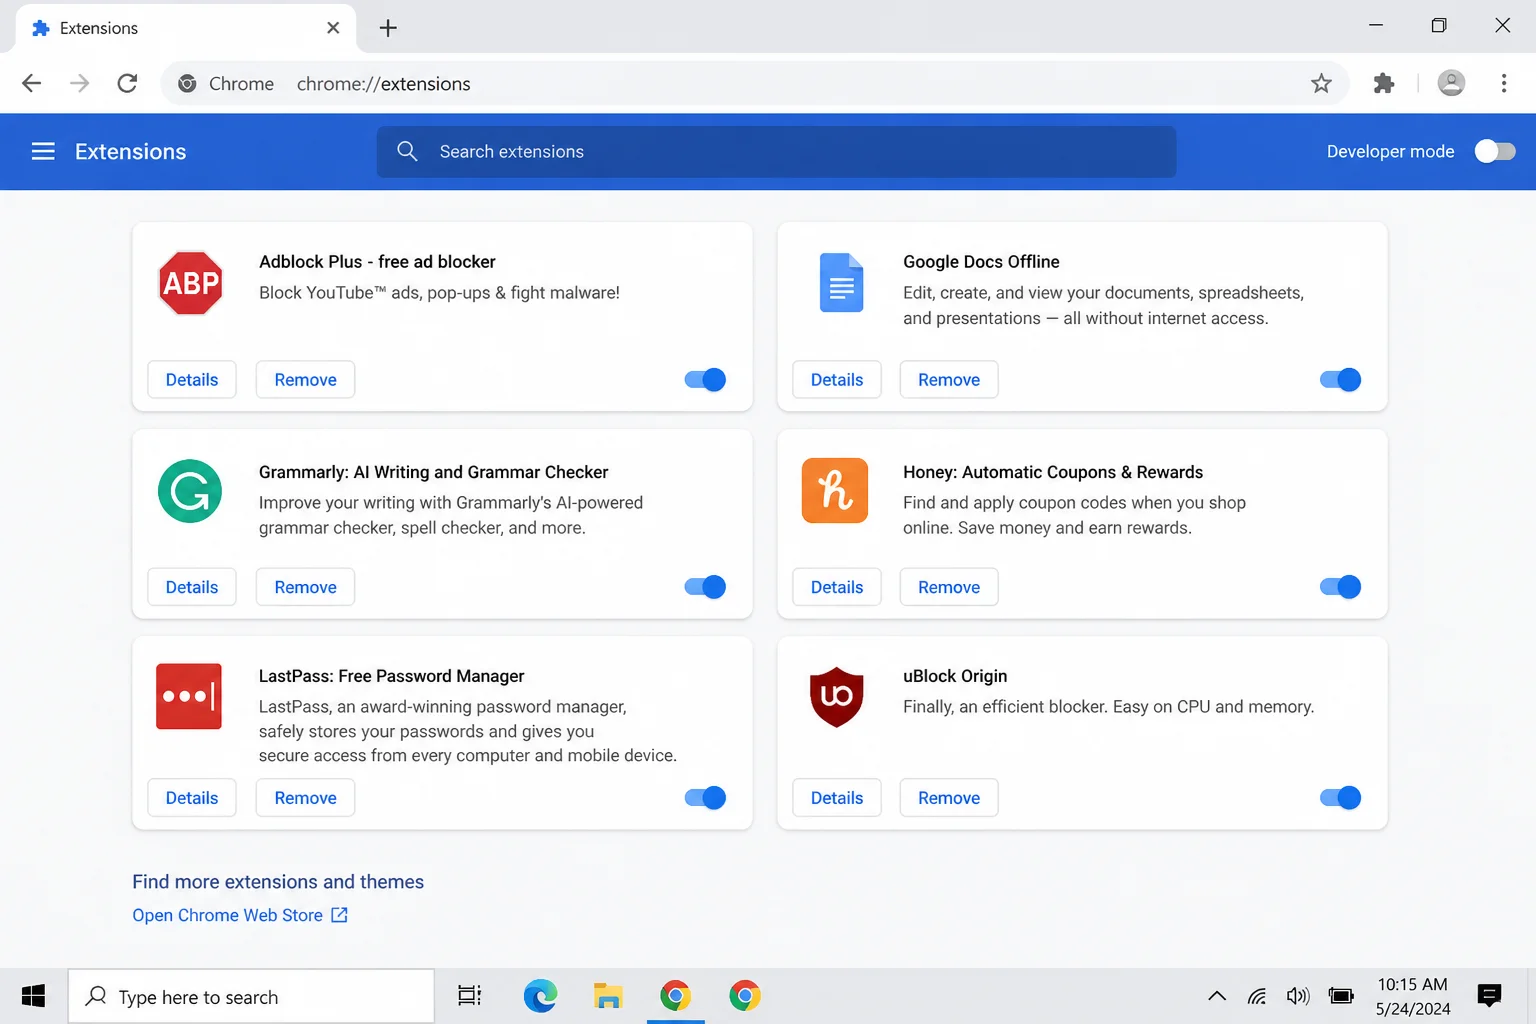Remove the Grammarly extension
Image resolution: width=1536 pixels, height=1024 pixels.
305,587
